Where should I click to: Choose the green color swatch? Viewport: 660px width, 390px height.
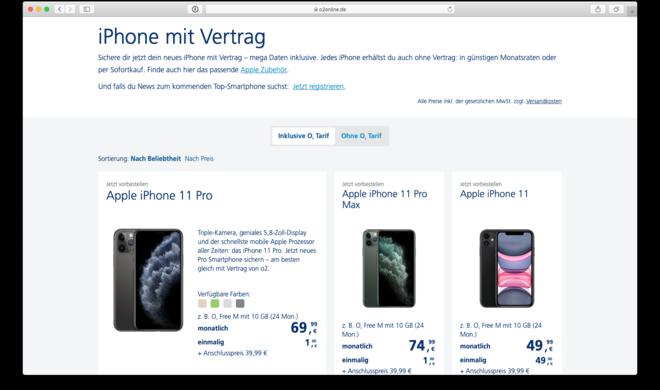click(x=215, y=303)
